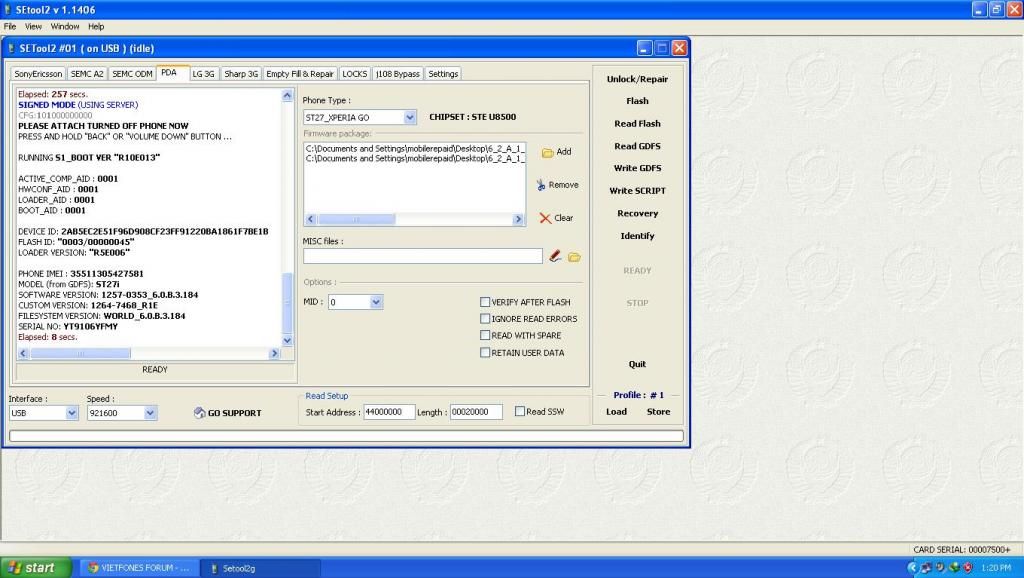Expand the MID dropdown

pyautogui.click(x=376, y=302)
